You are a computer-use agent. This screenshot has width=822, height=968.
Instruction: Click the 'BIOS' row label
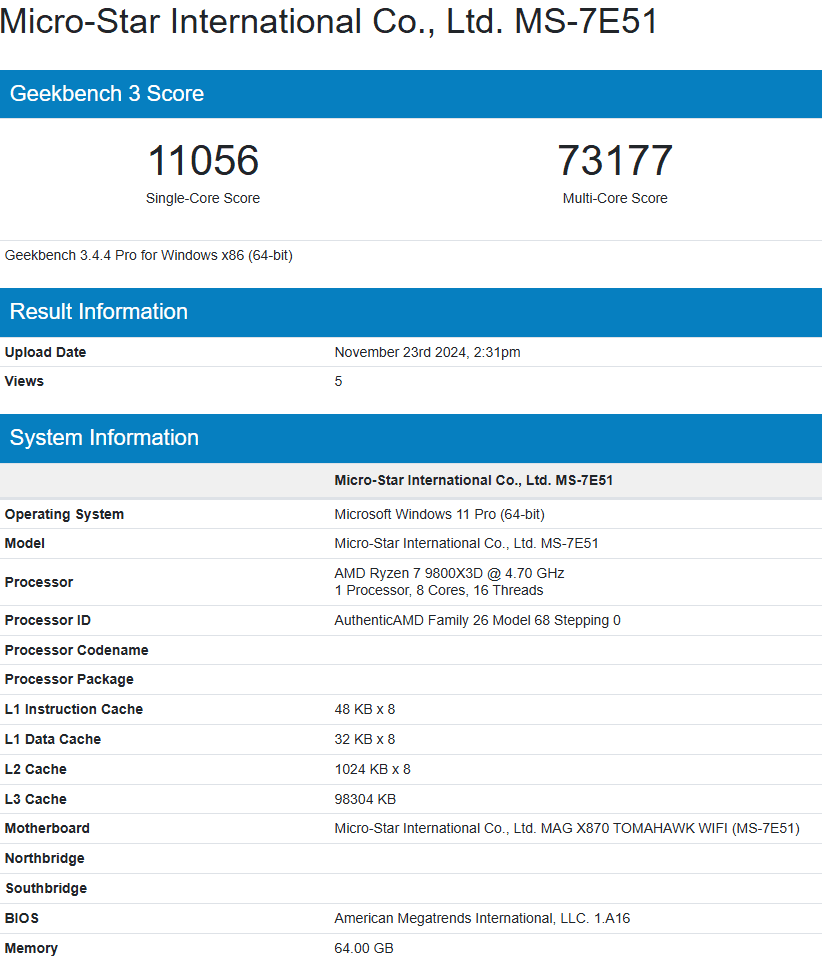point(22,919)
